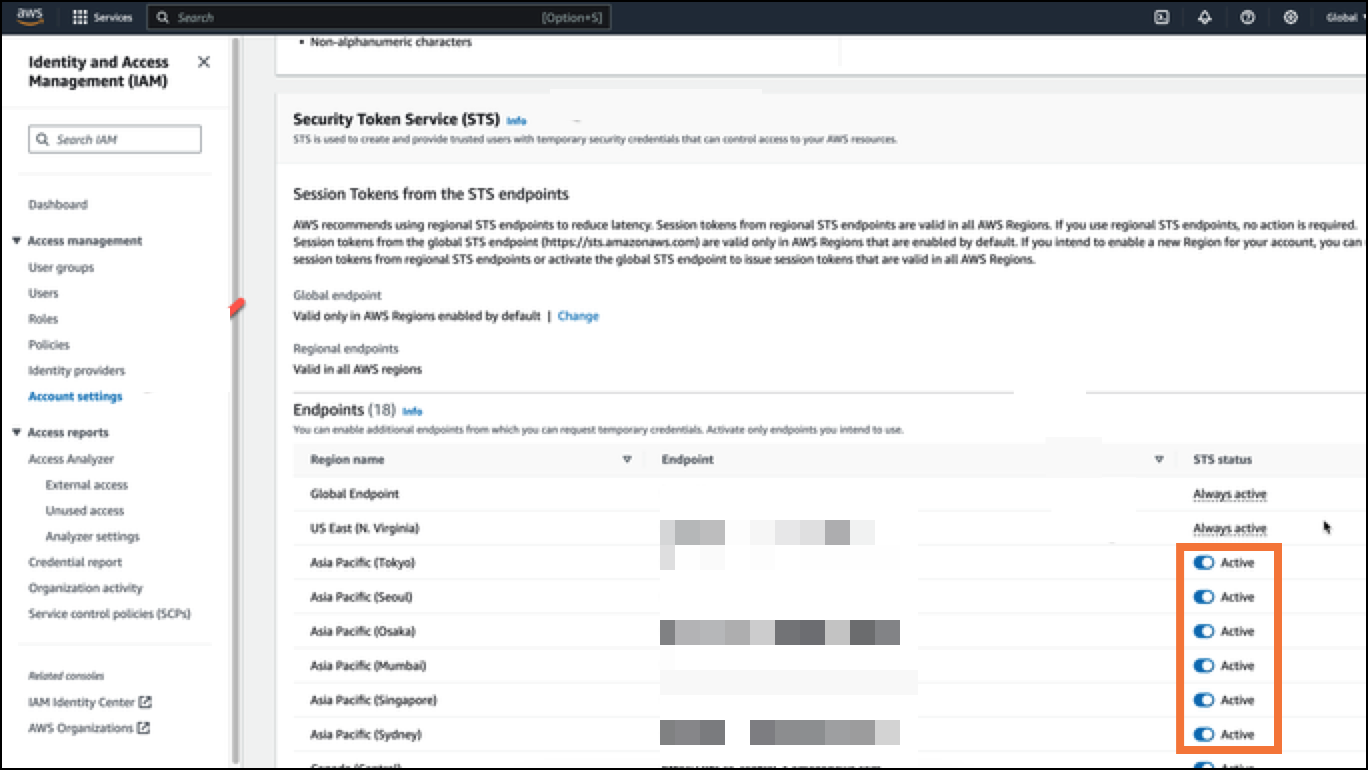The height and width of the screenshot is (770, 1368).
Task: Open IAM Identity Center external link
Action: [x=90, y=703]
